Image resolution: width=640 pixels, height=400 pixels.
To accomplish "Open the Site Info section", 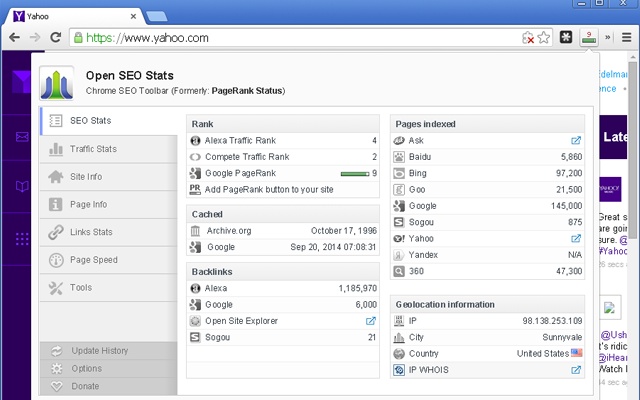I will 109,177.
